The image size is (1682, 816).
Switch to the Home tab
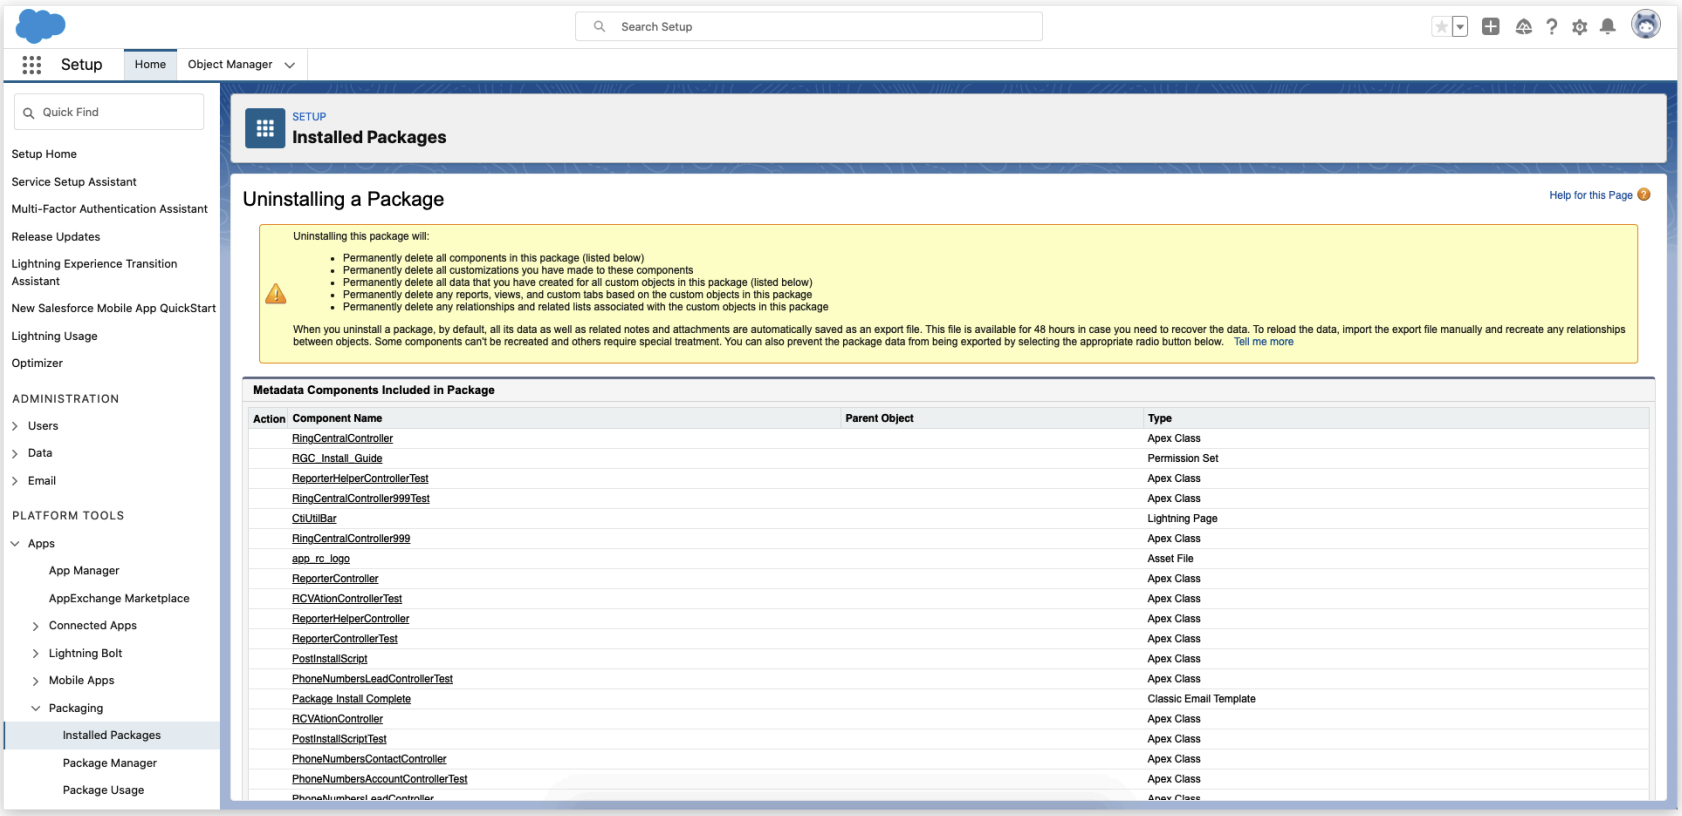coord(150,65)
